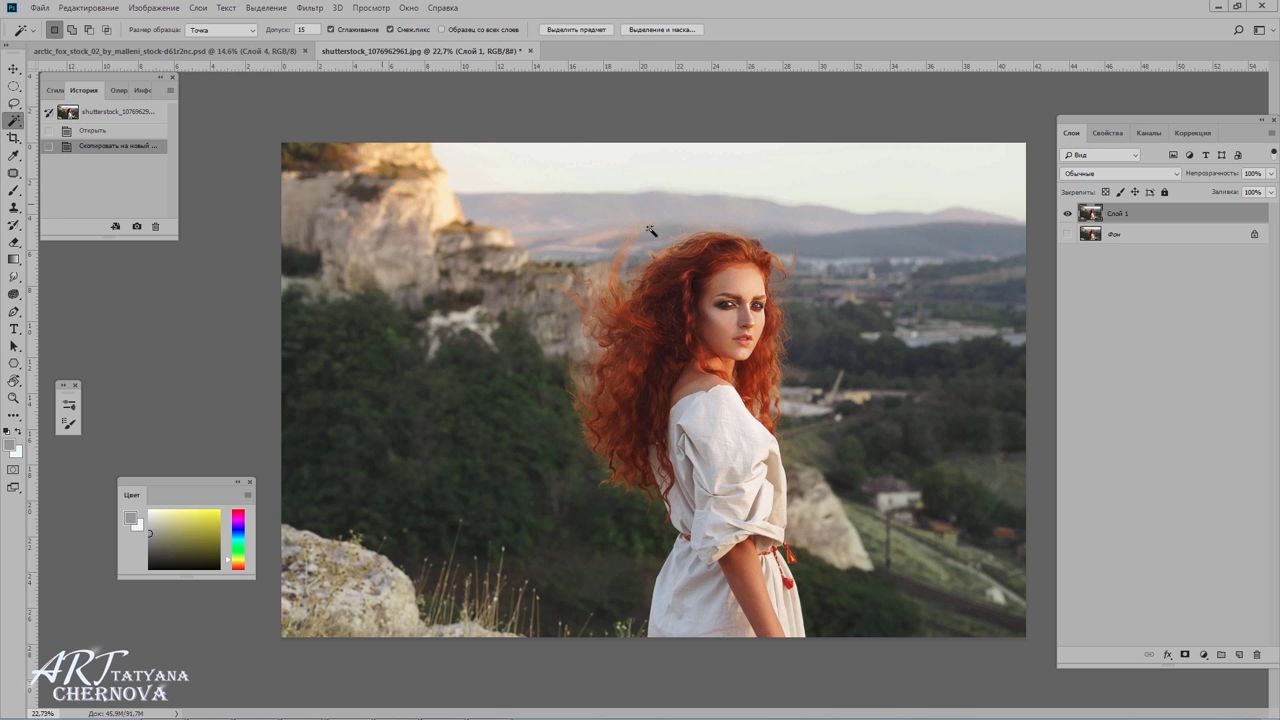Click Выделить предмет button

click(x=576, y=30)
